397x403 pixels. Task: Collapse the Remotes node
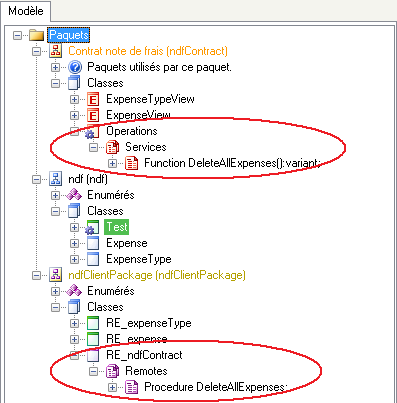pos(94,371)
